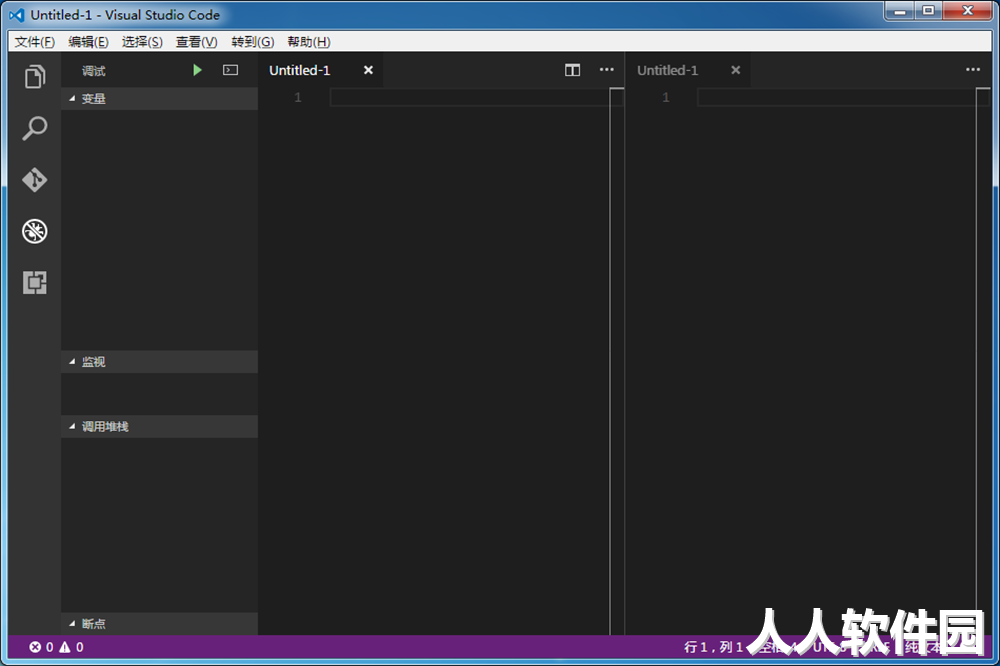Collapse the 监视 section

tap(159, 362)
